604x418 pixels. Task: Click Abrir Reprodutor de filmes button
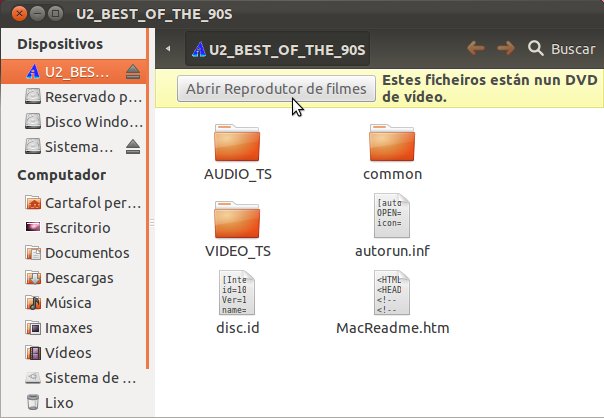tap(276, 89)
